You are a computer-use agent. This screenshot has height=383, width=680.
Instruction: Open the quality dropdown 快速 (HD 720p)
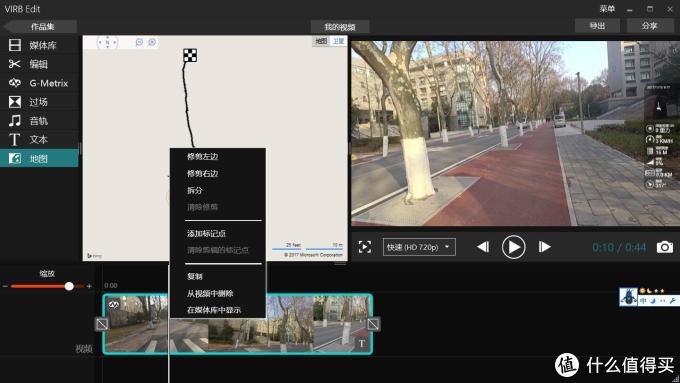[419, 247]
